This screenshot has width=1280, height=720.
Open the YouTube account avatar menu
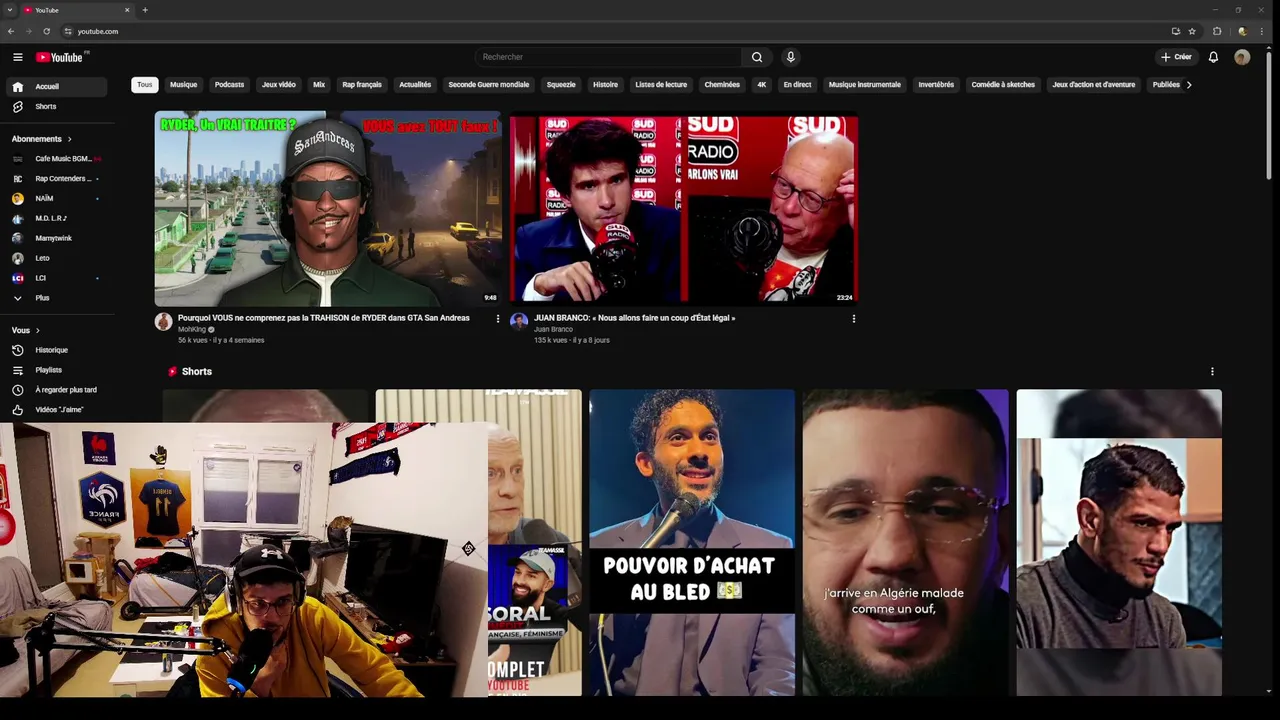[x=1242, y=57]
